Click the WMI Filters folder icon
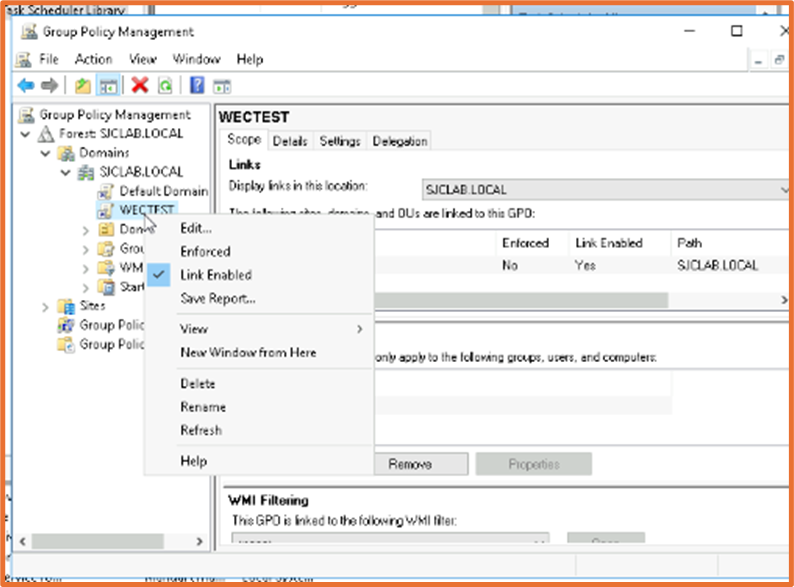The image size is (794, 587). pos(106,268)
